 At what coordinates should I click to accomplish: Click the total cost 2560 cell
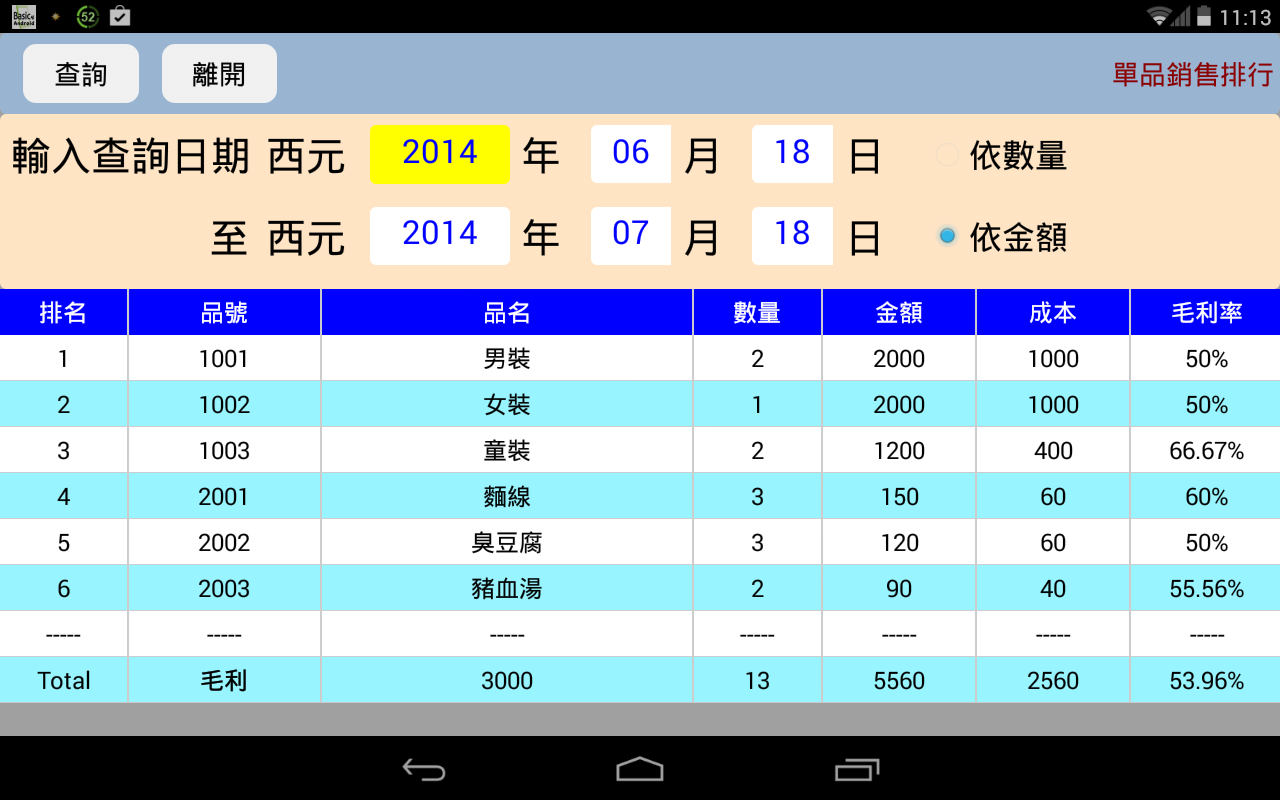(x=1053, y=680)
